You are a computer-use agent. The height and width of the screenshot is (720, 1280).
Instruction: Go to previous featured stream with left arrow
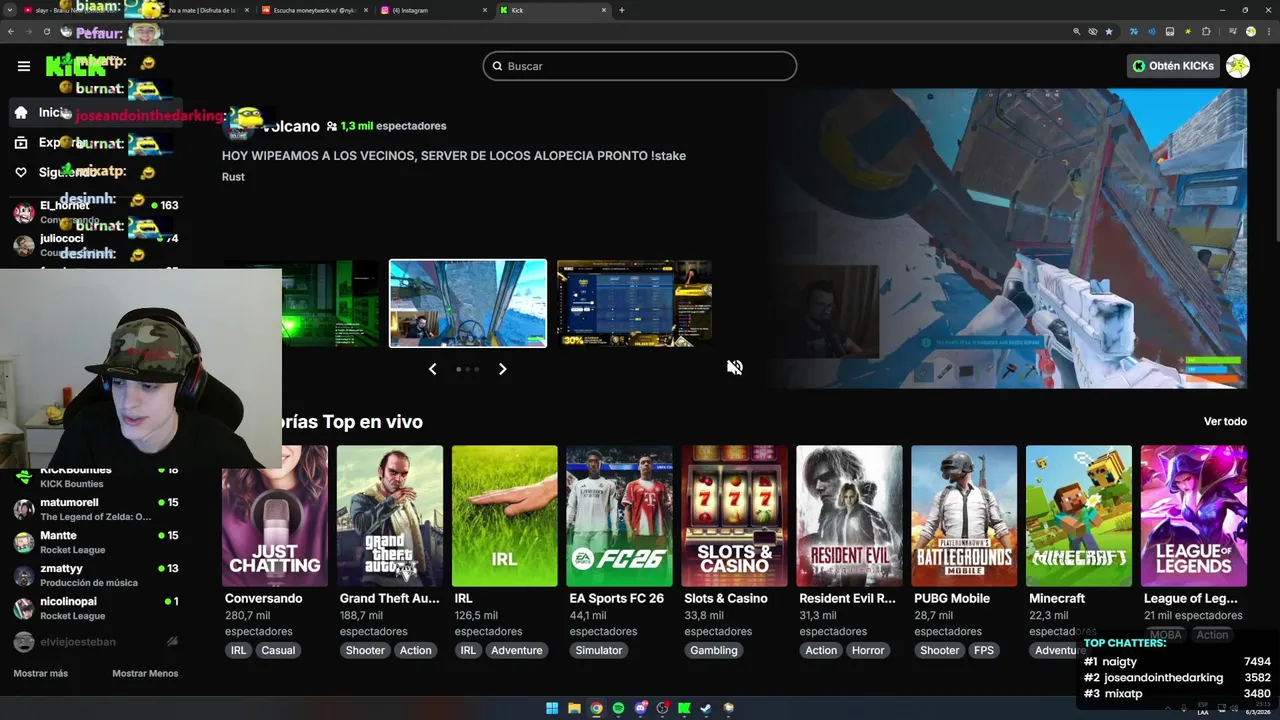point(432,369)
